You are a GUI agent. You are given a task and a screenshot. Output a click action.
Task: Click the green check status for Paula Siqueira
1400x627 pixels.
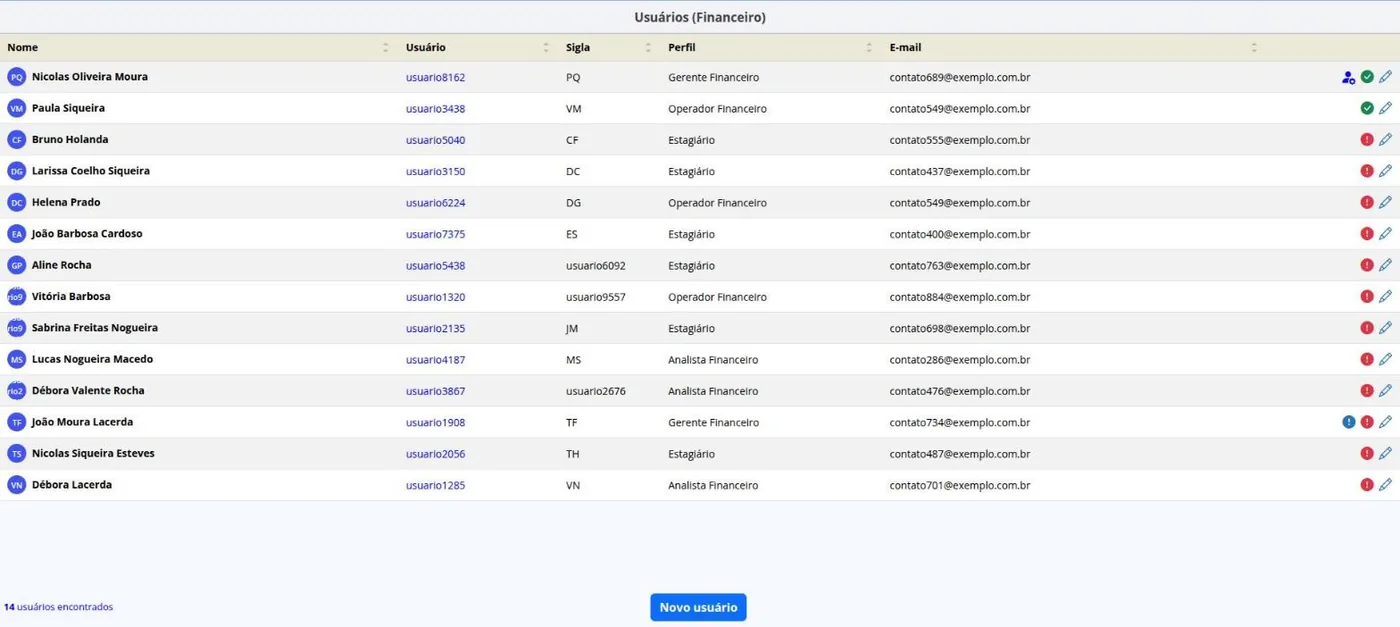coord(1367,108)
